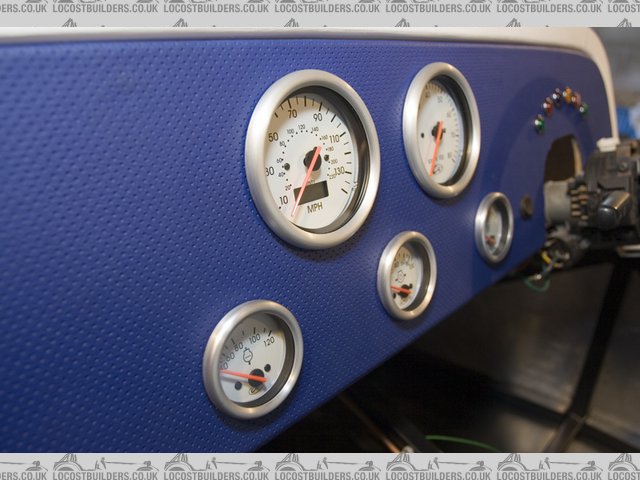Click the red warning LED on the dash
This screenshot has width=640, height=480.
click(x=548, y=107)
